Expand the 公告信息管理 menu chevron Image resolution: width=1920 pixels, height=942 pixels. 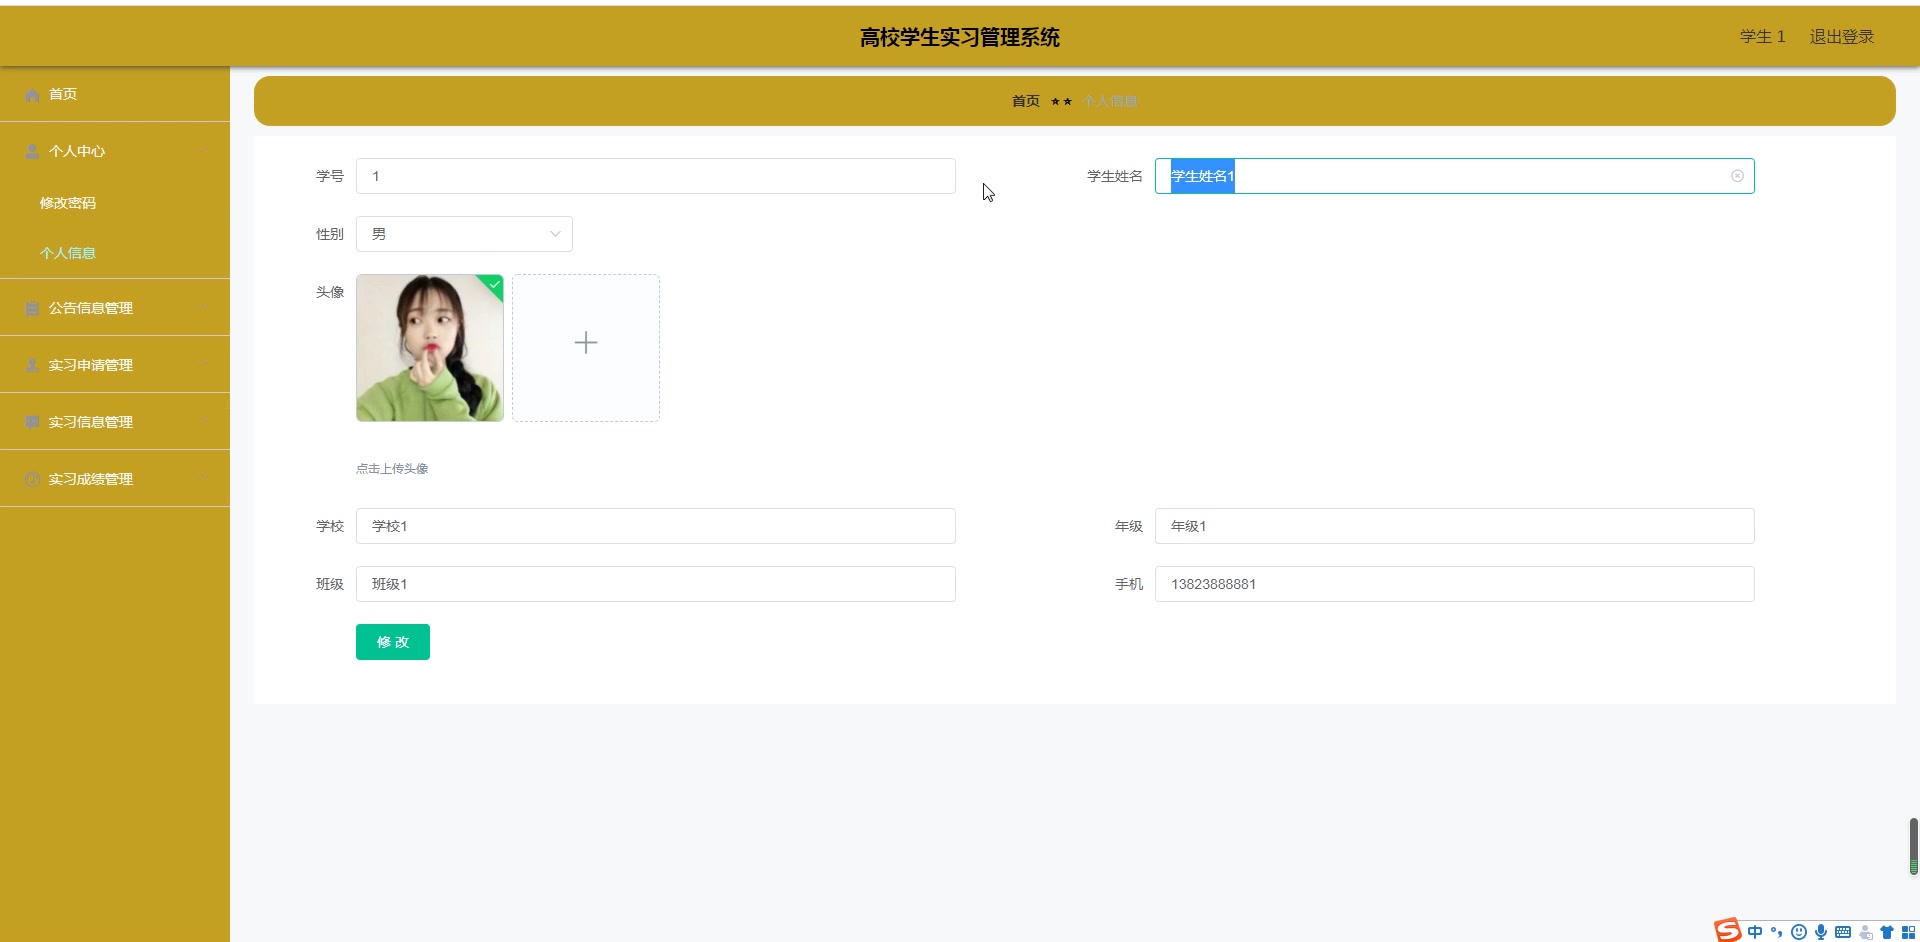(205, 307)
